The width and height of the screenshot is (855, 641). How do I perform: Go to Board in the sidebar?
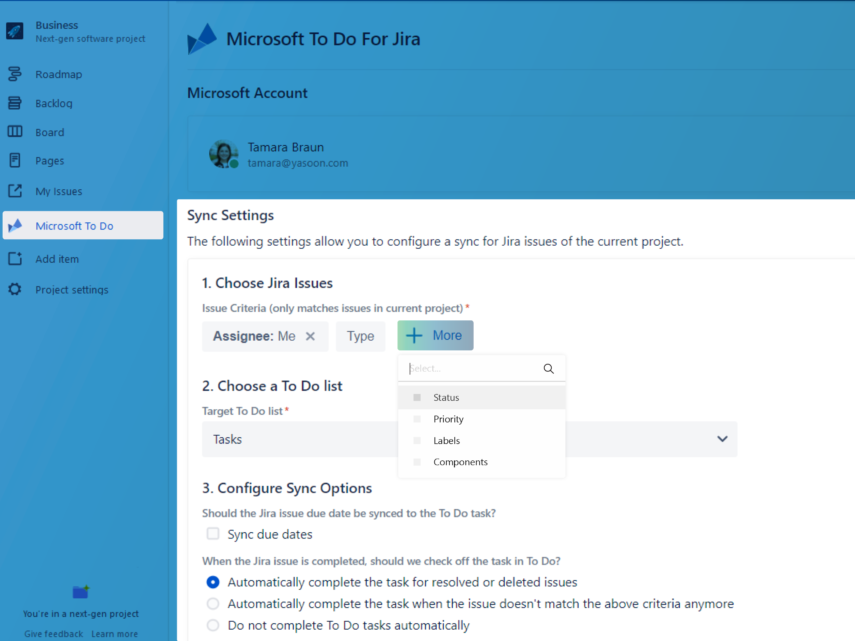tap(50, 132)
